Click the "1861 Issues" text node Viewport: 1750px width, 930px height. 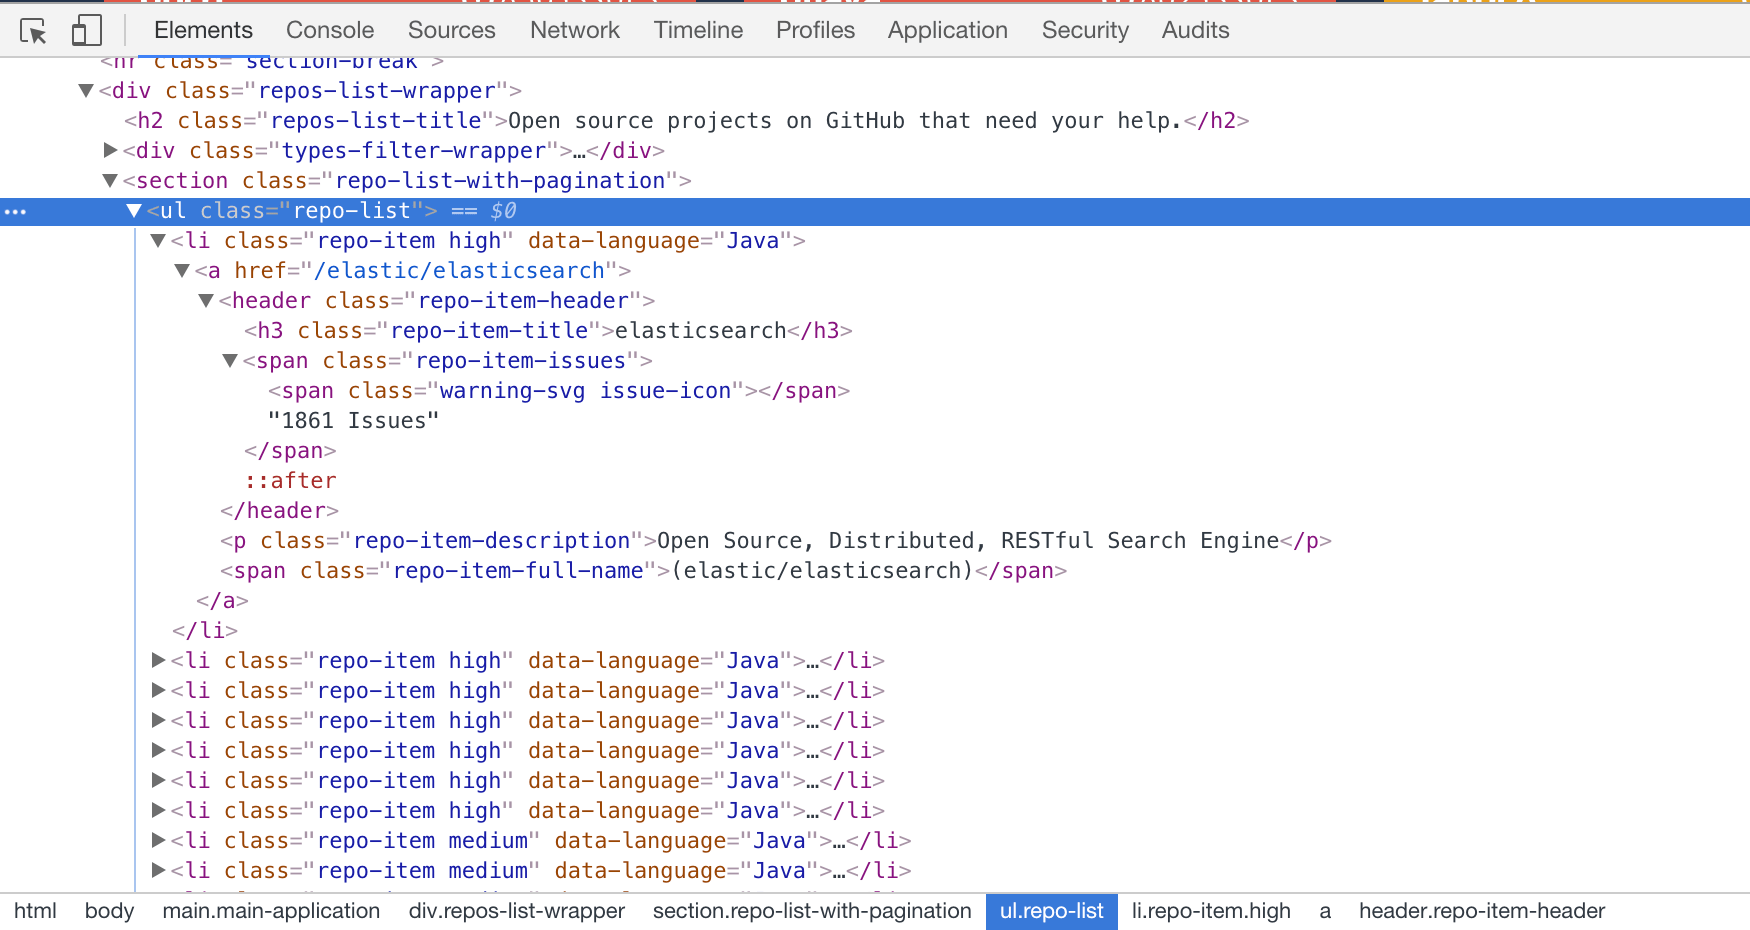click(354, 421)
